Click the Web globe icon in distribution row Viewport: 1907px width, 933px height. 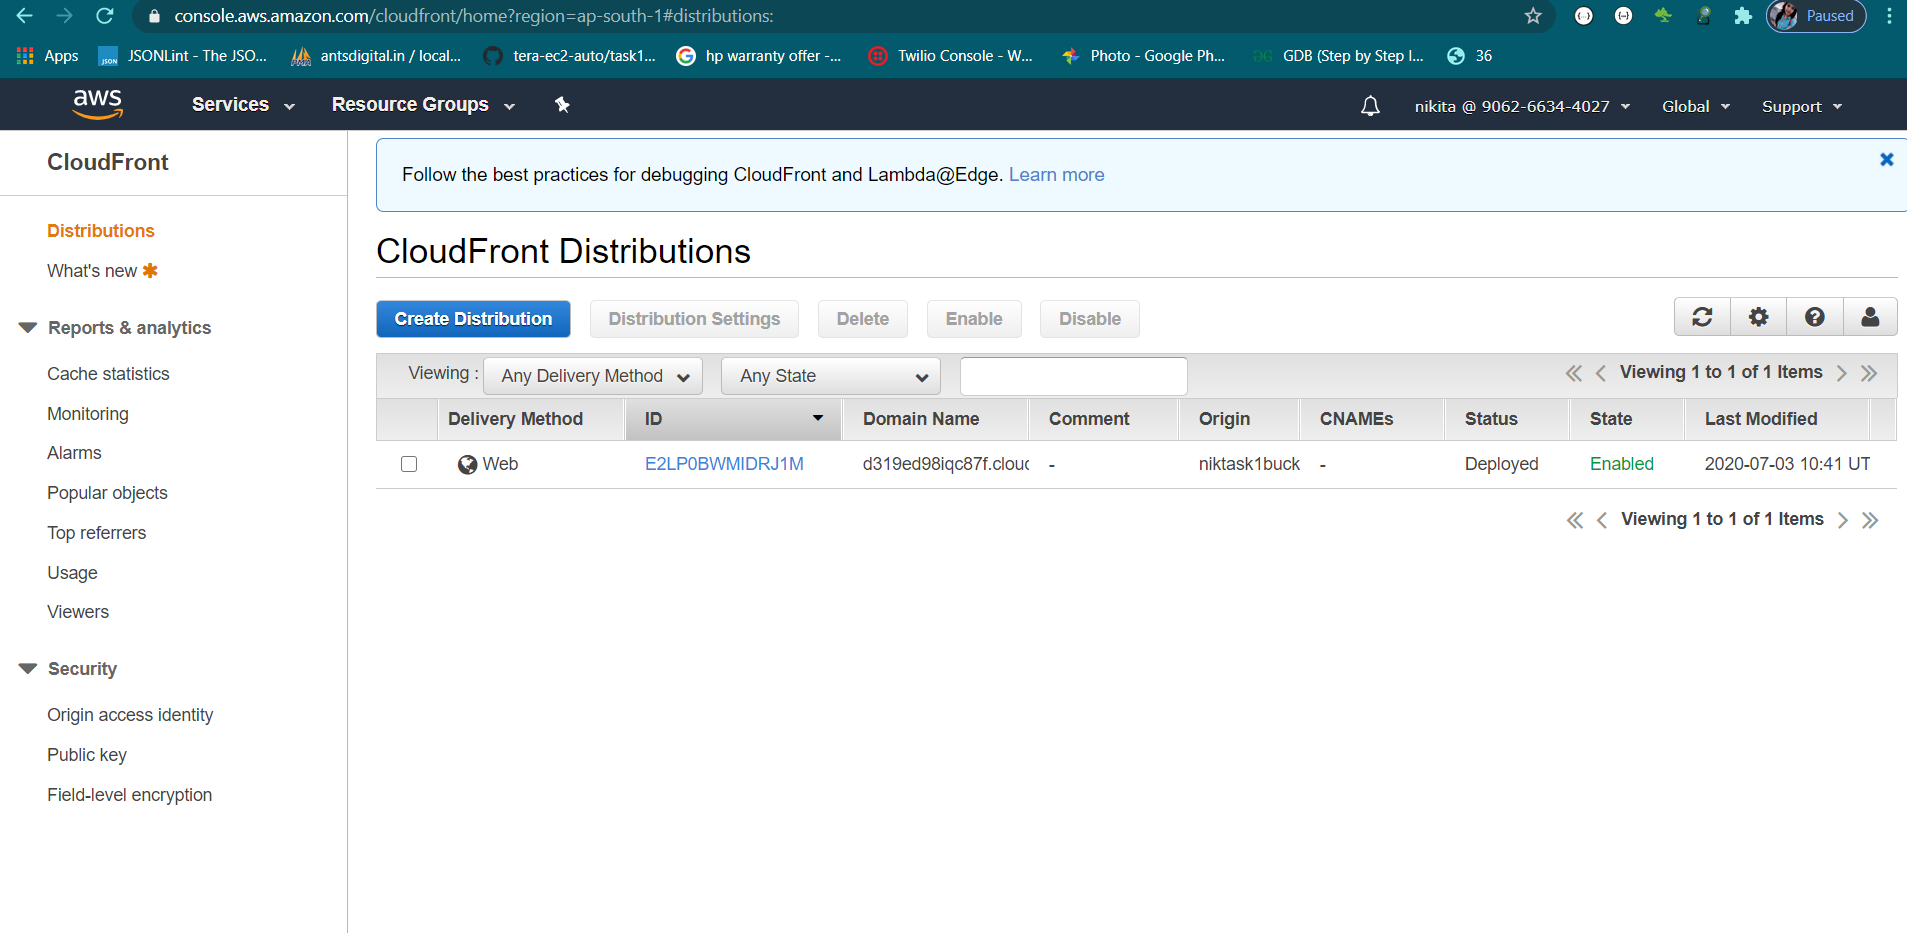tap(467, 464)
